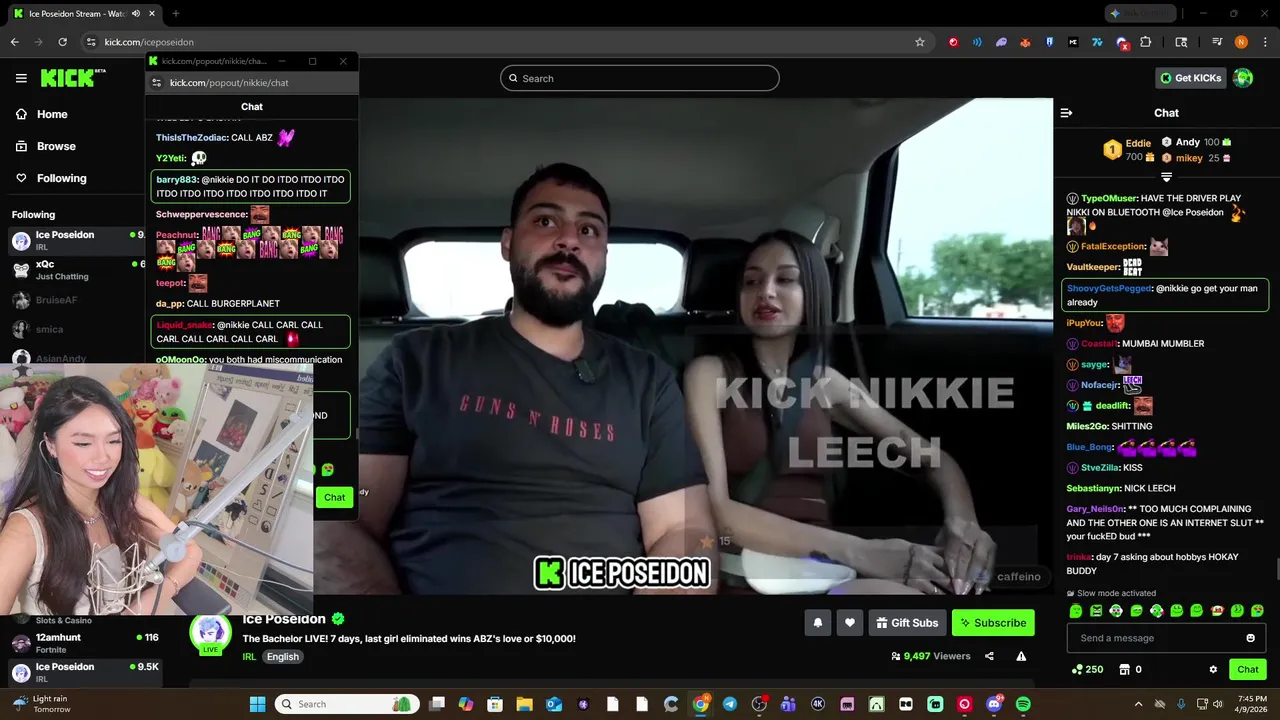Focus the Kick search box

[x=640, y=78]
